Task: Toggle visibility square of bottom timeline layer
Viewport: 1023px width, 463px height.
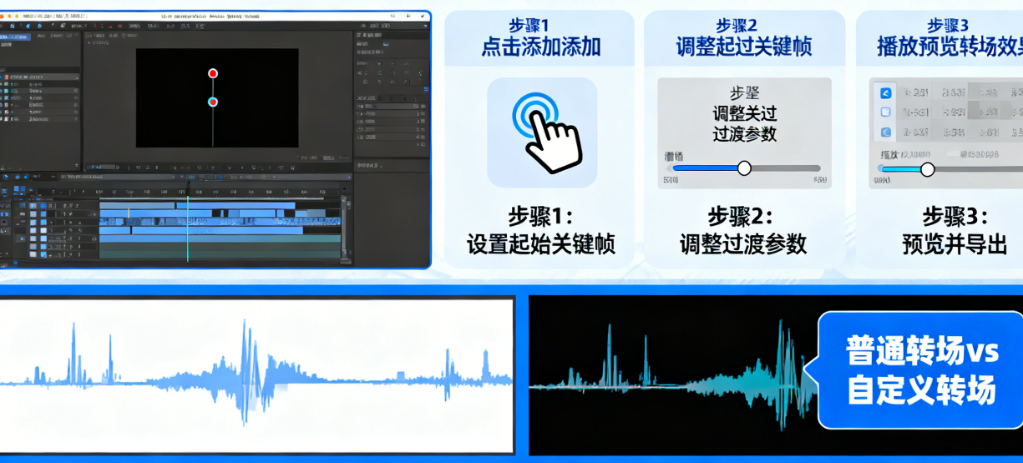Action: click(34, 253)
